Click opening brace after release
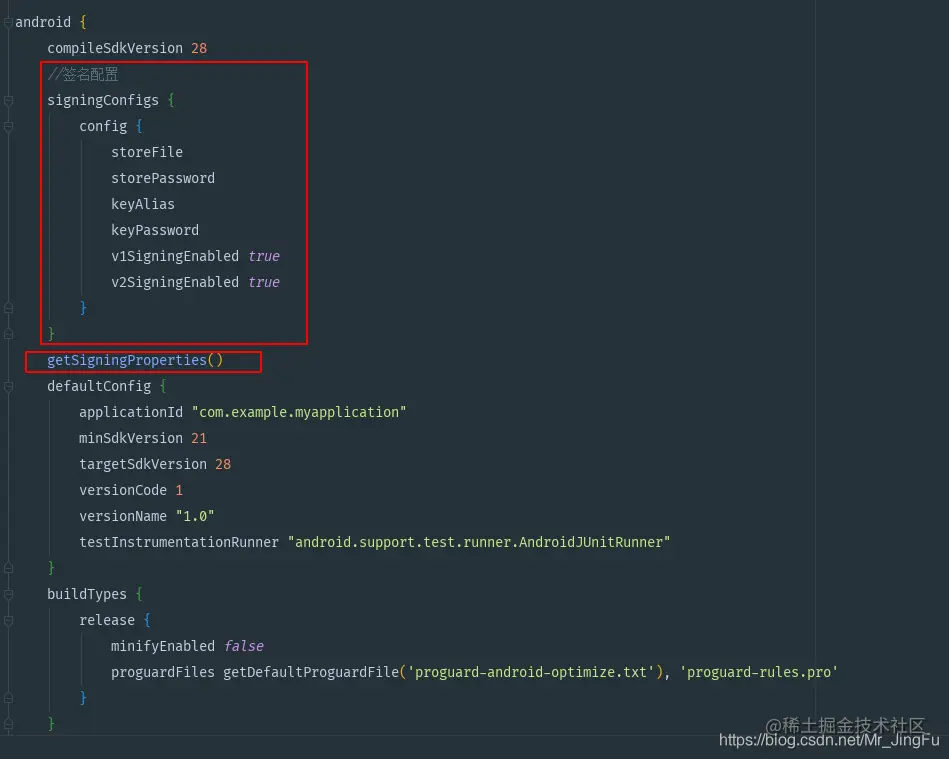 [x=147, y=620]
